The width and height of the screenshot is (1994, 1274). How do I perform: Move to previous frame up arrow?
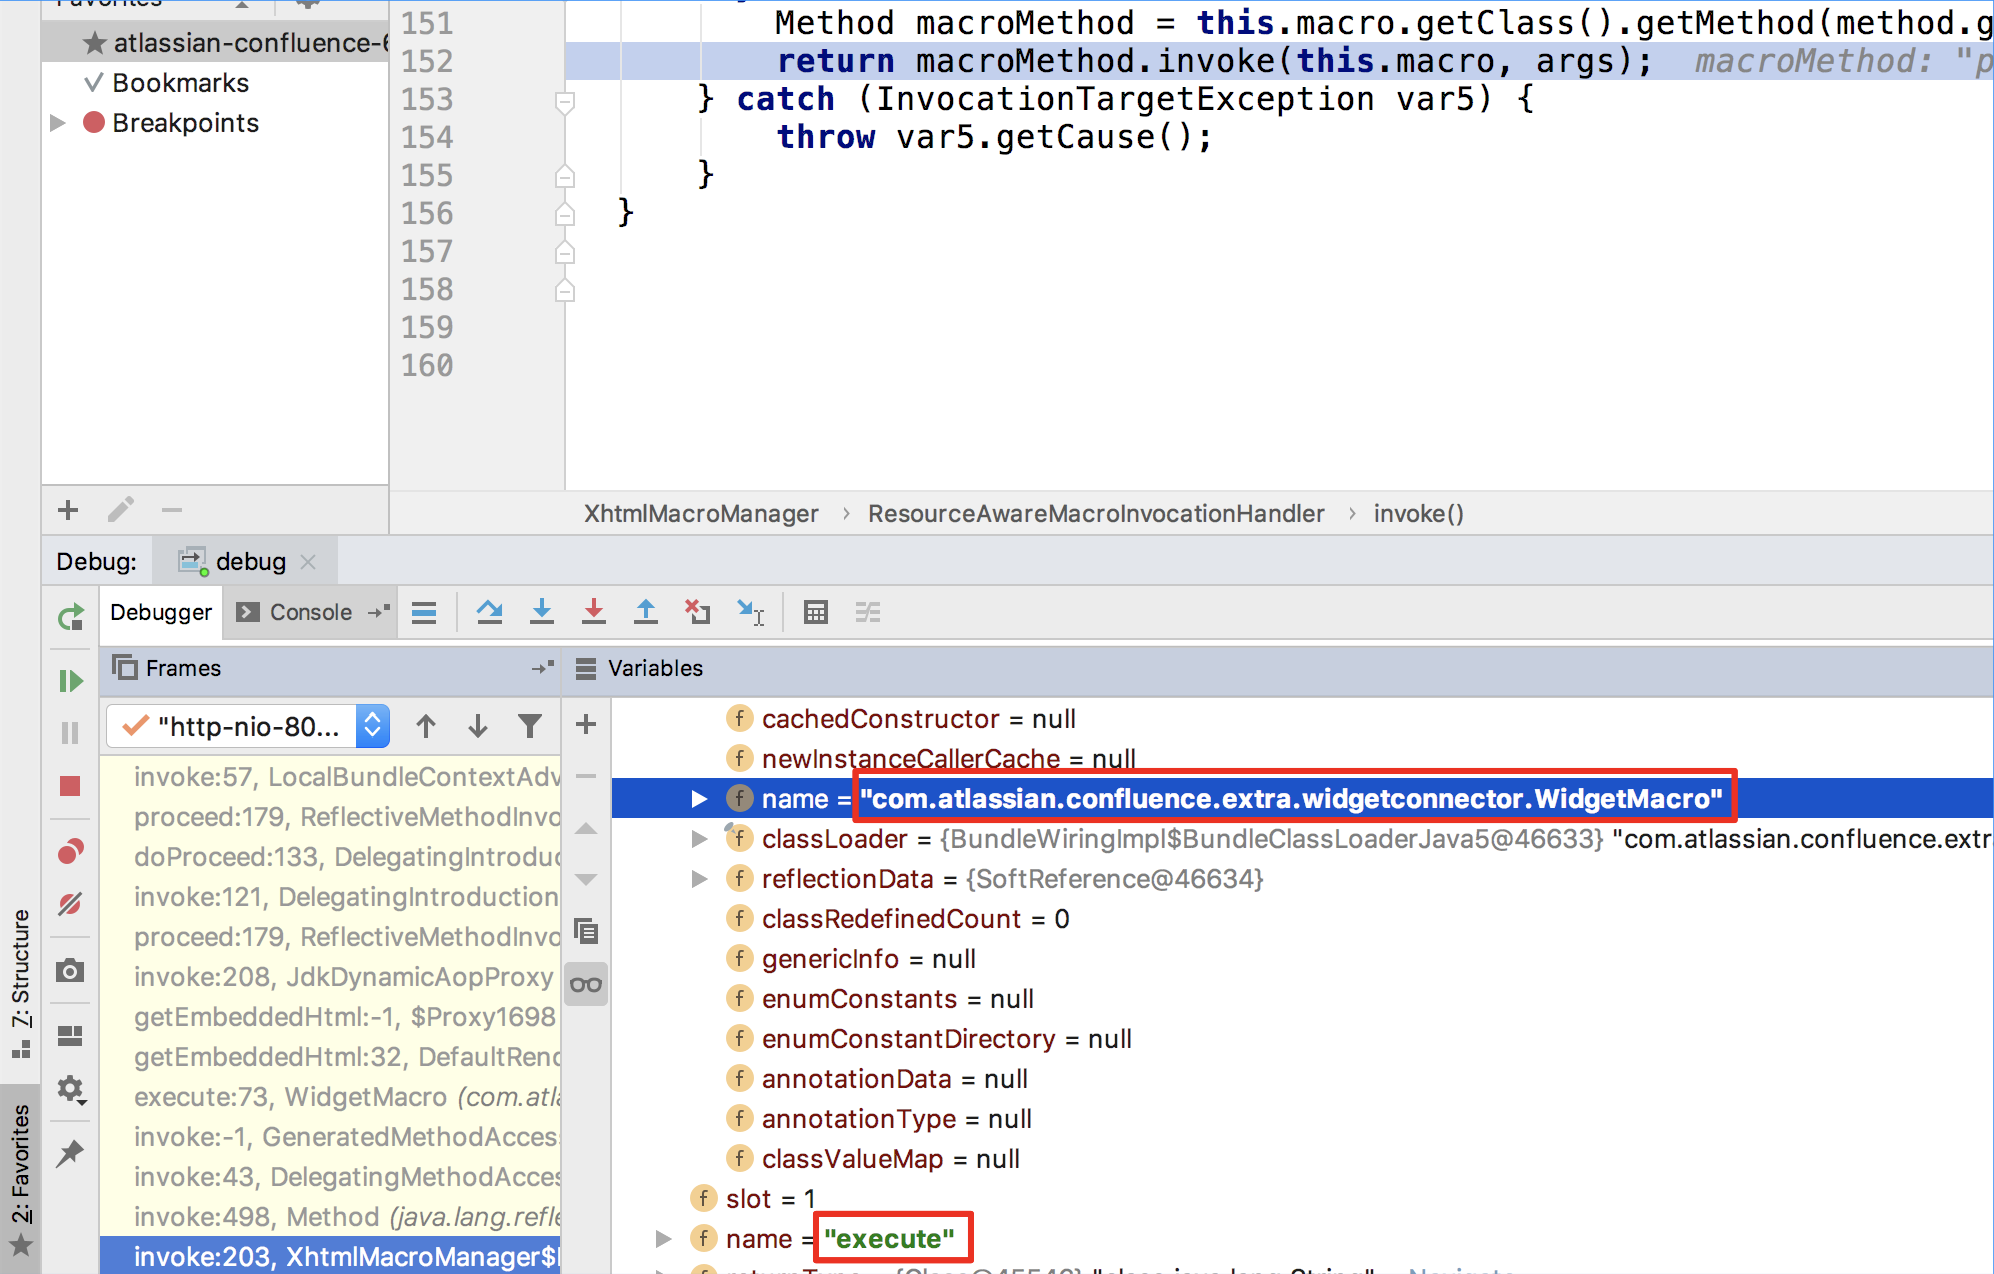[x=426, y=726]
